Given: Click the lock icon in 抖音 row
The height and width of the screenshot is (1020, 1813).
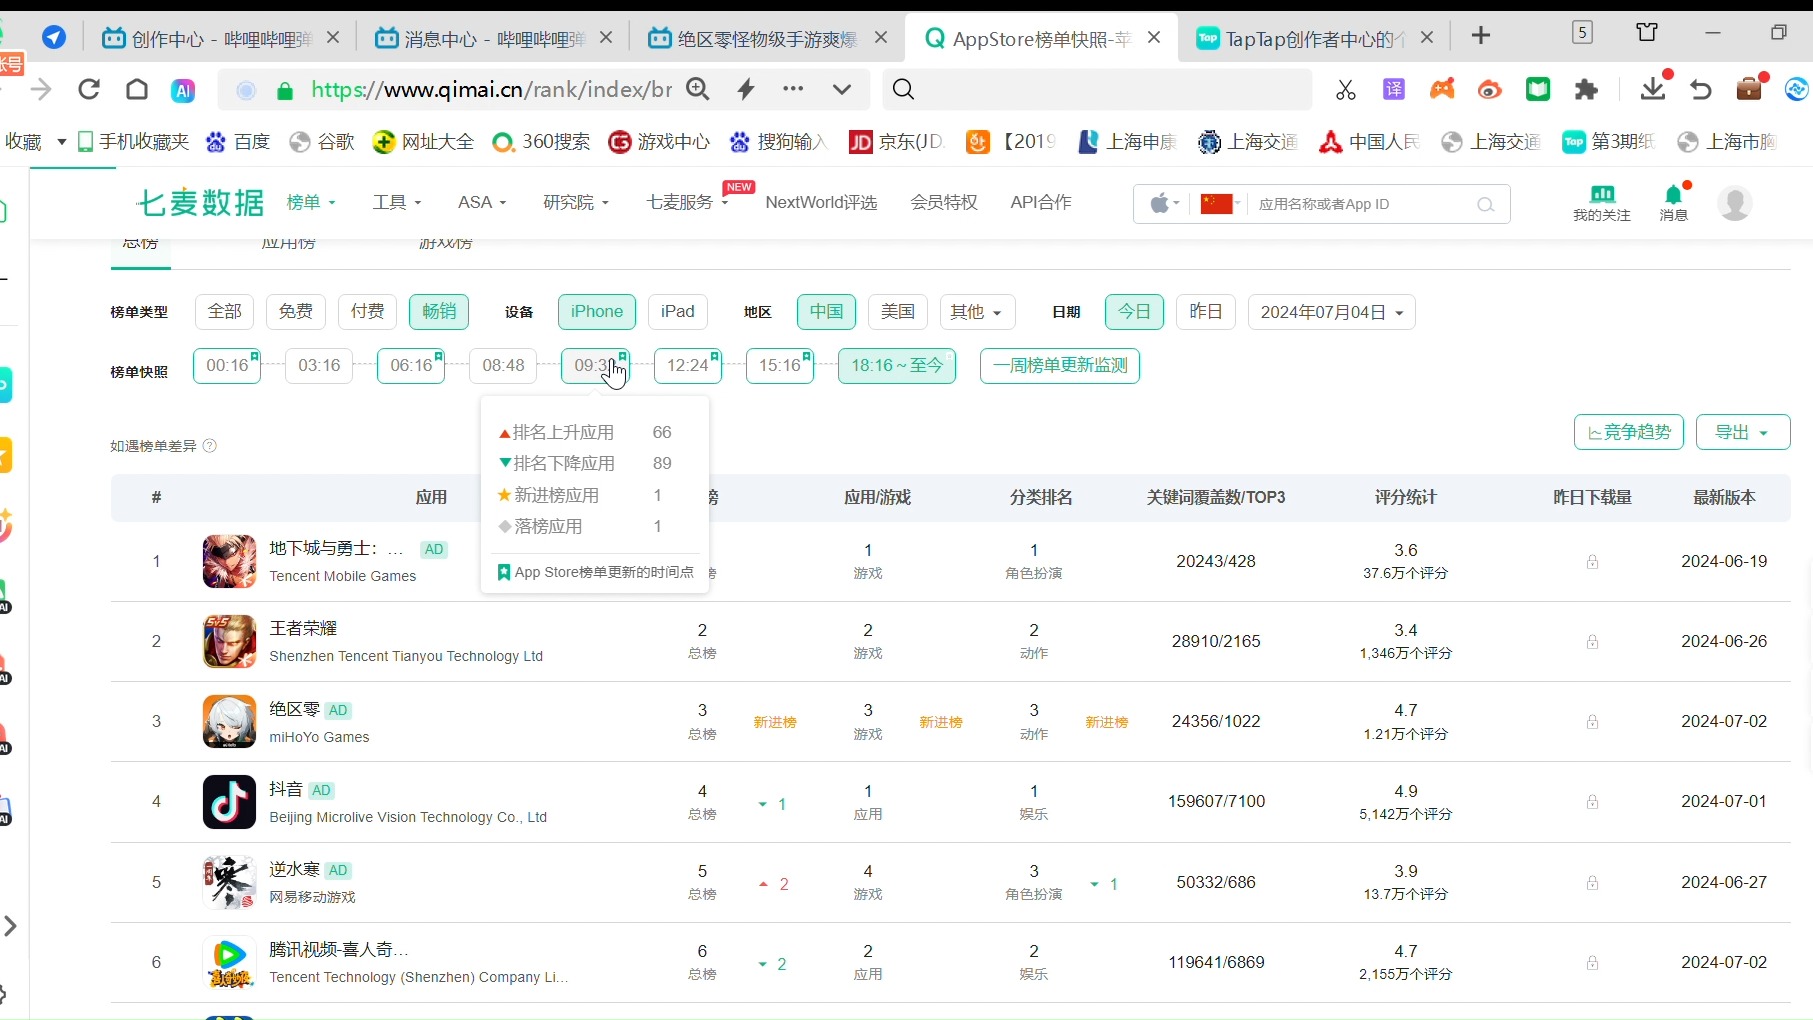Looking at the screenshot, I should click(1592, 802).
